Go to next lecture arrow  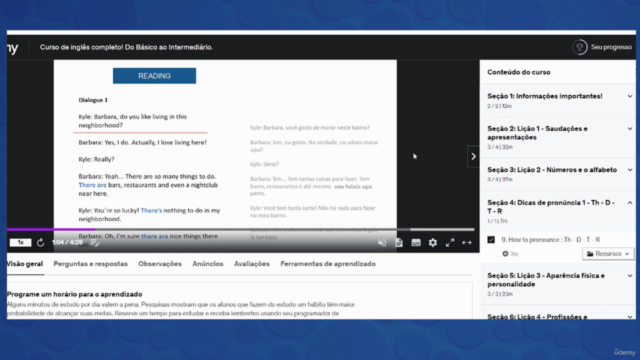(x=473, y=156)
